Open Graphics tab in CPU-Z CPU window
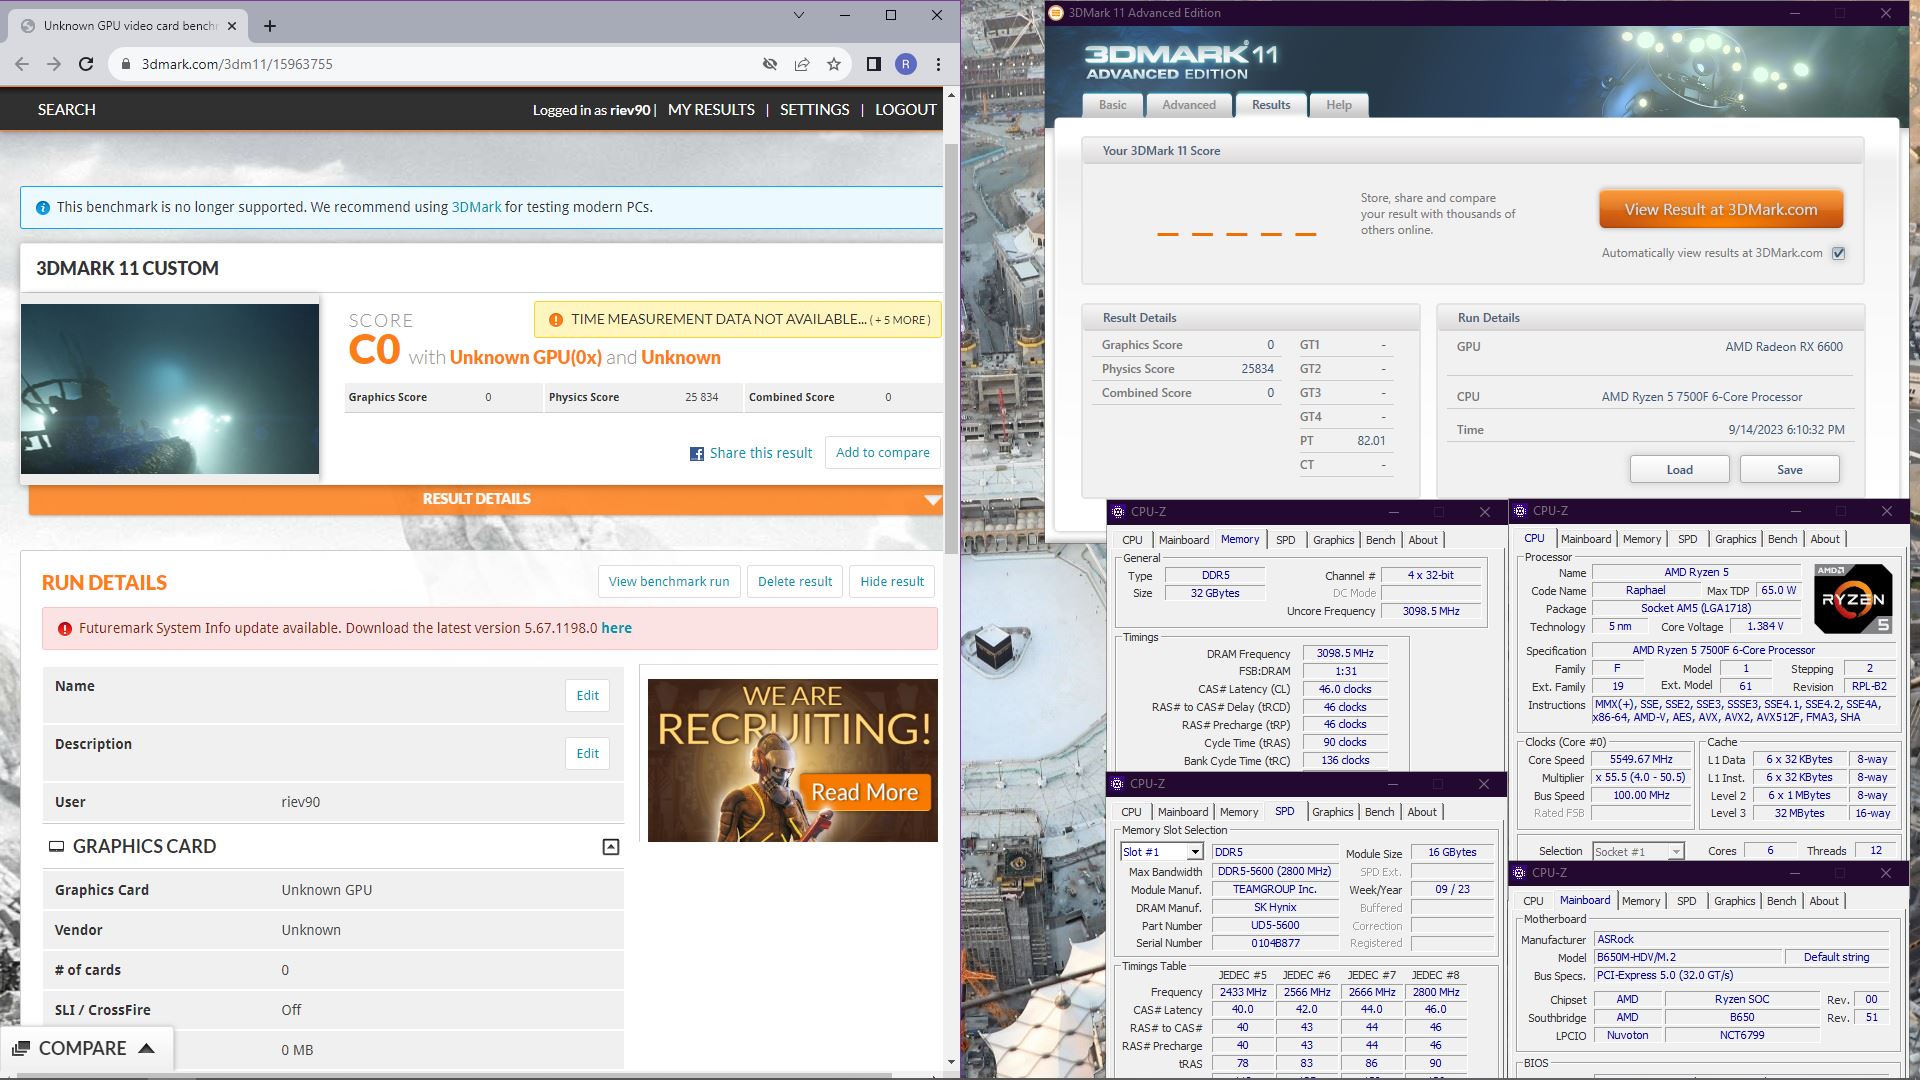Viewport: 1920px width, 1080px height. click(x=1735, y=539)
